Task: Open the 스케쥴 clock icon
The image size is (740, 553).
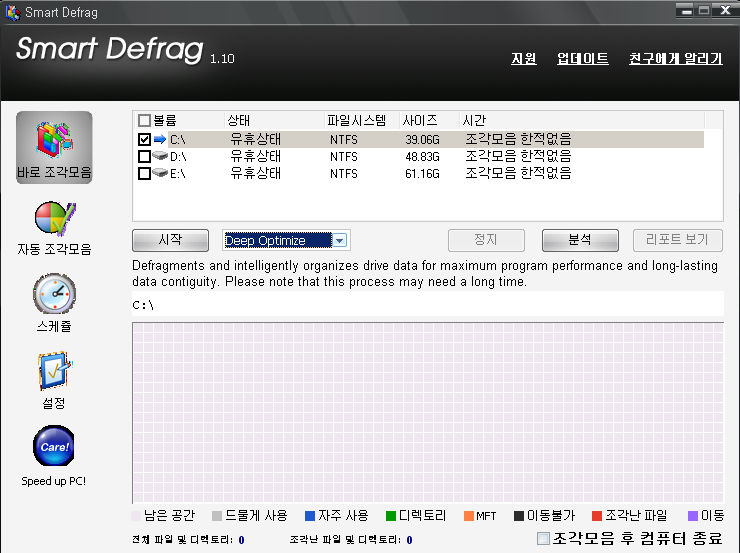Action: (54, 293)
